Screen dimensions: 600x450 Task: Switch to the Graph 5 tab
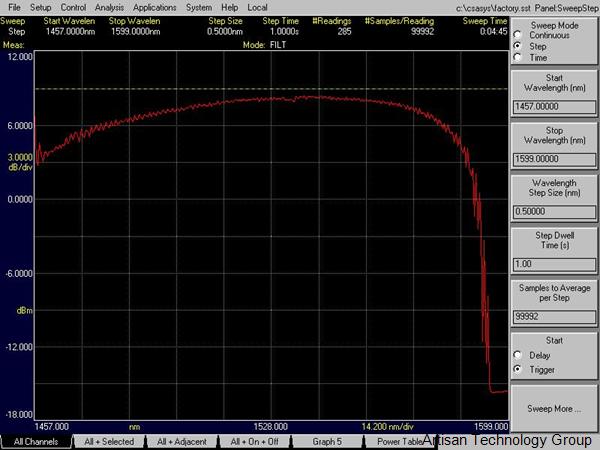coord(326,441)
